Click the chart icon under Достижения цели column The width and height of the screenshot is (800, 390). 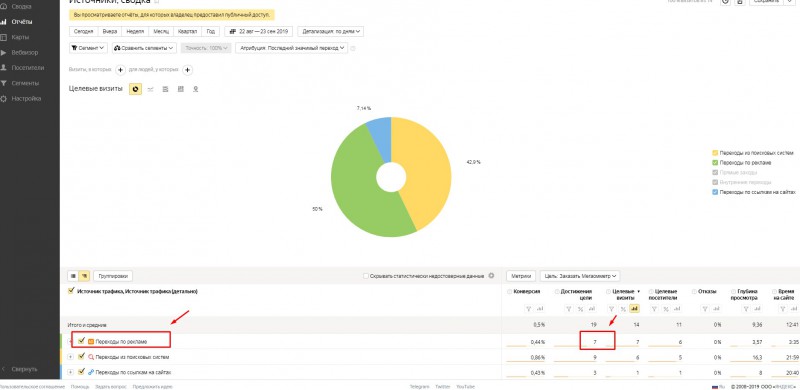[591, 309]
